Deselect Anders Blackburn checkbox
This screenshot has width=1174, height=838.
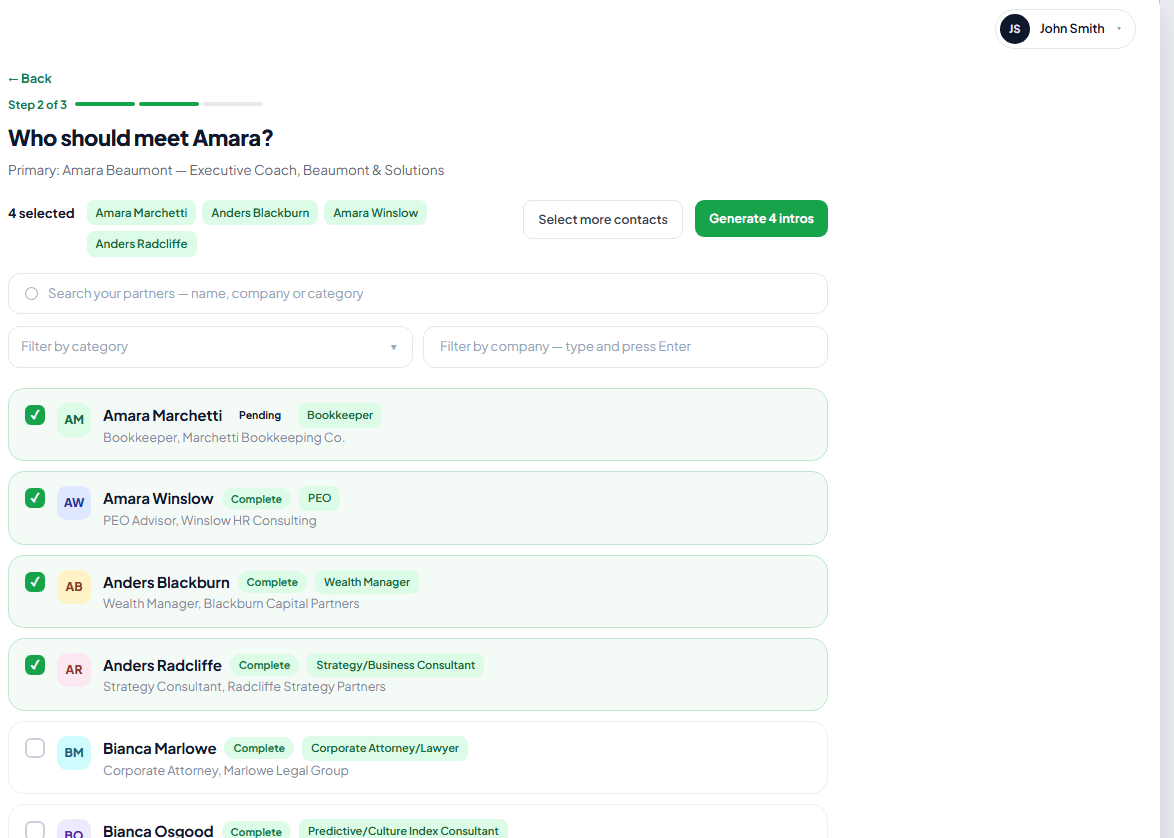(35, 582)
